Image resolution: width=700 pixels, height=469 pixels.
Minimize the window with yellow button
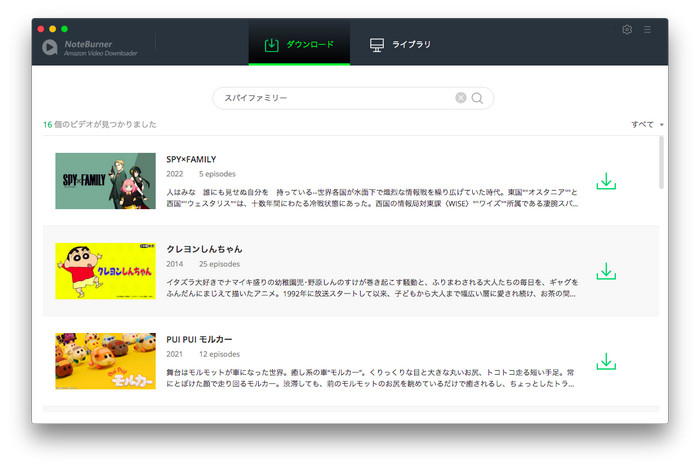[53, 29]
